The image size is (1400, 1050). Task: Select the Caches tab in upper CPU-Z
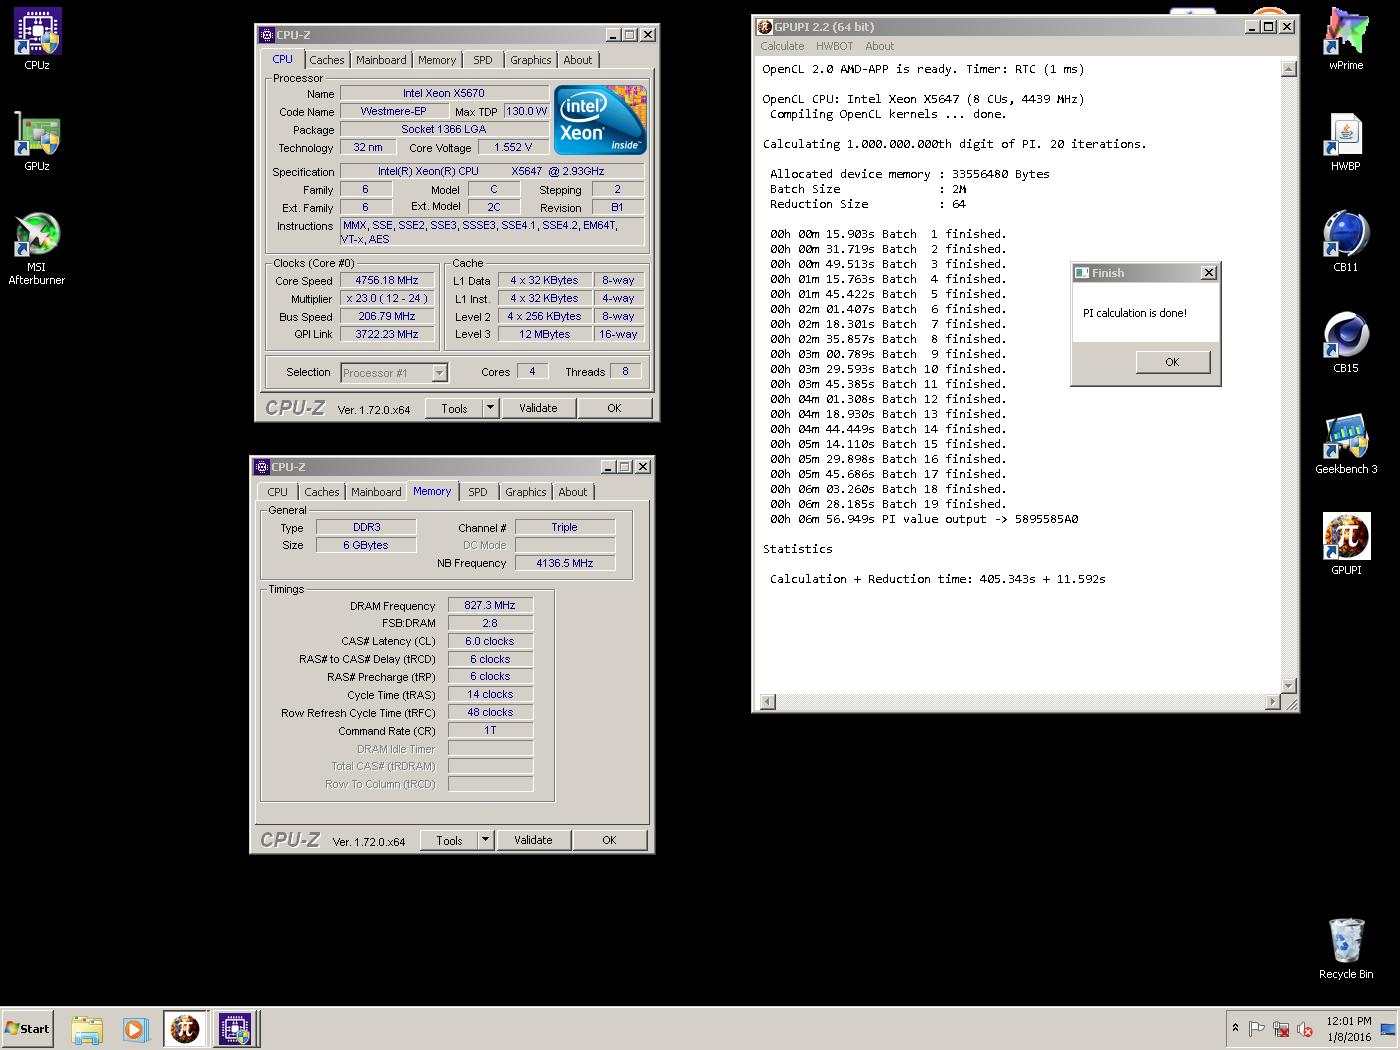click(x=326, y=60)
